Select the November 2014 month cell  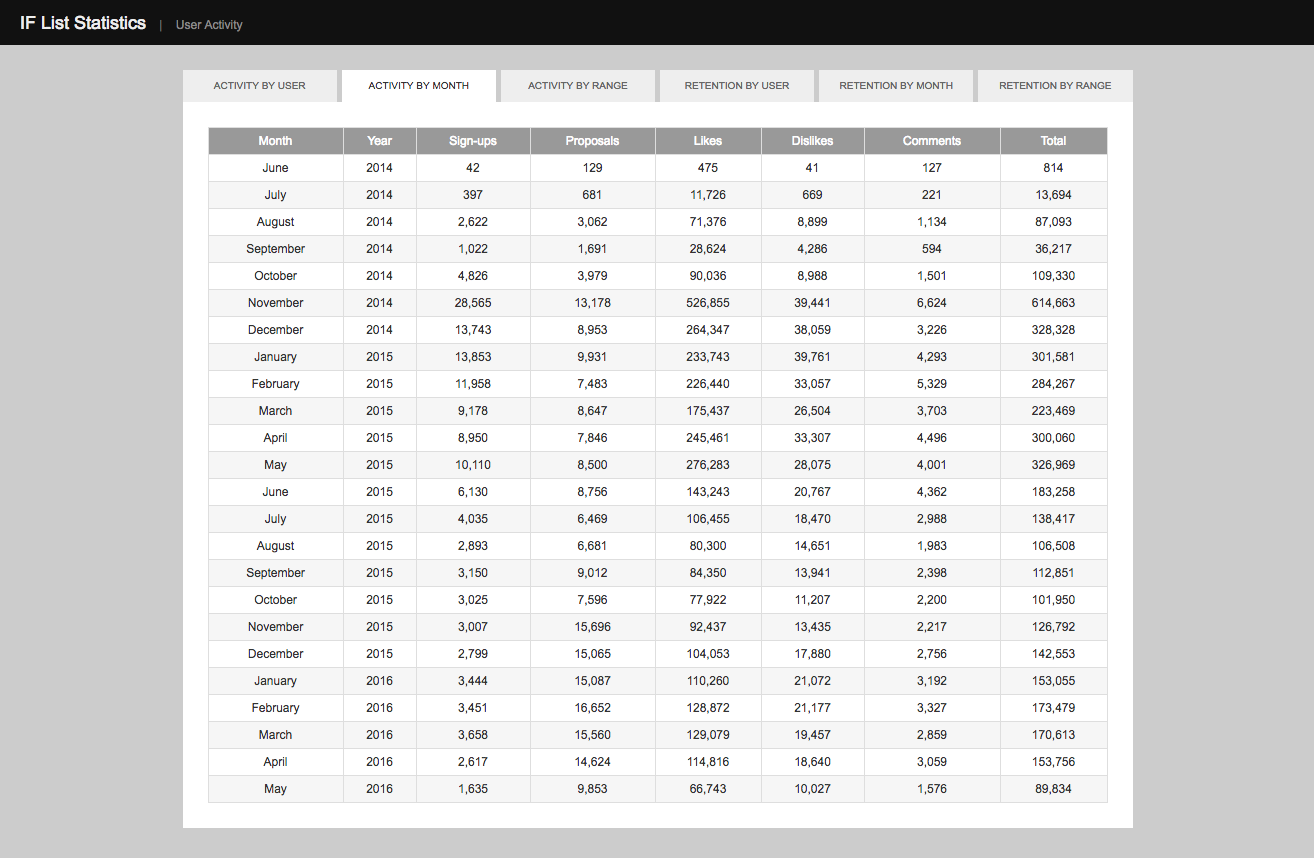(275, 303)
